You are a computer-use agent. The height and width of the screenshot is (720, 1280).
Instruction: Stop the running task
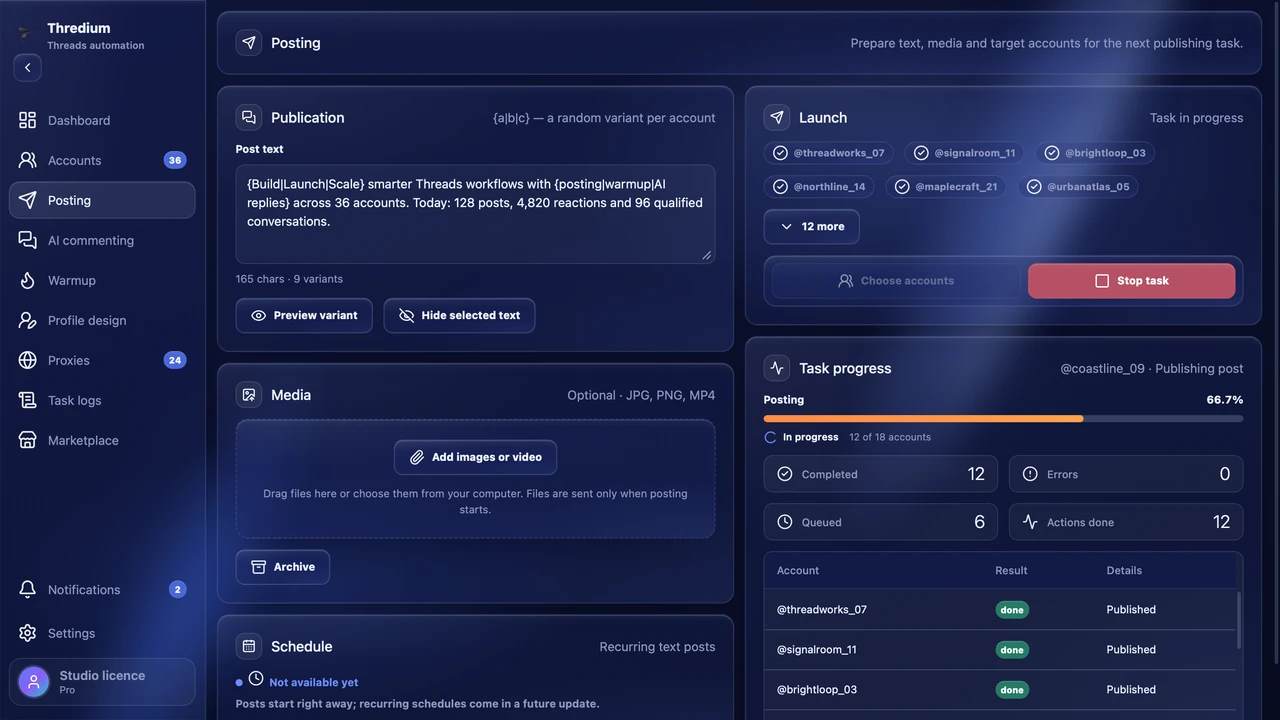1131,281
